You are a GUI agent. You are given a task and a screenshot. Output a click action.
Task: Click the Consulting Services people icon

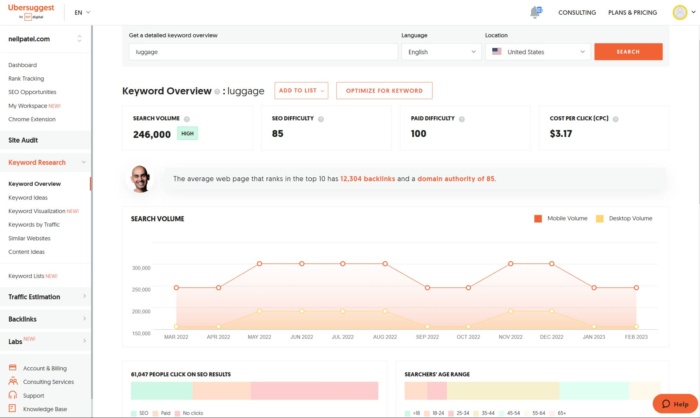pyautogui.click(x=13, y=381)
